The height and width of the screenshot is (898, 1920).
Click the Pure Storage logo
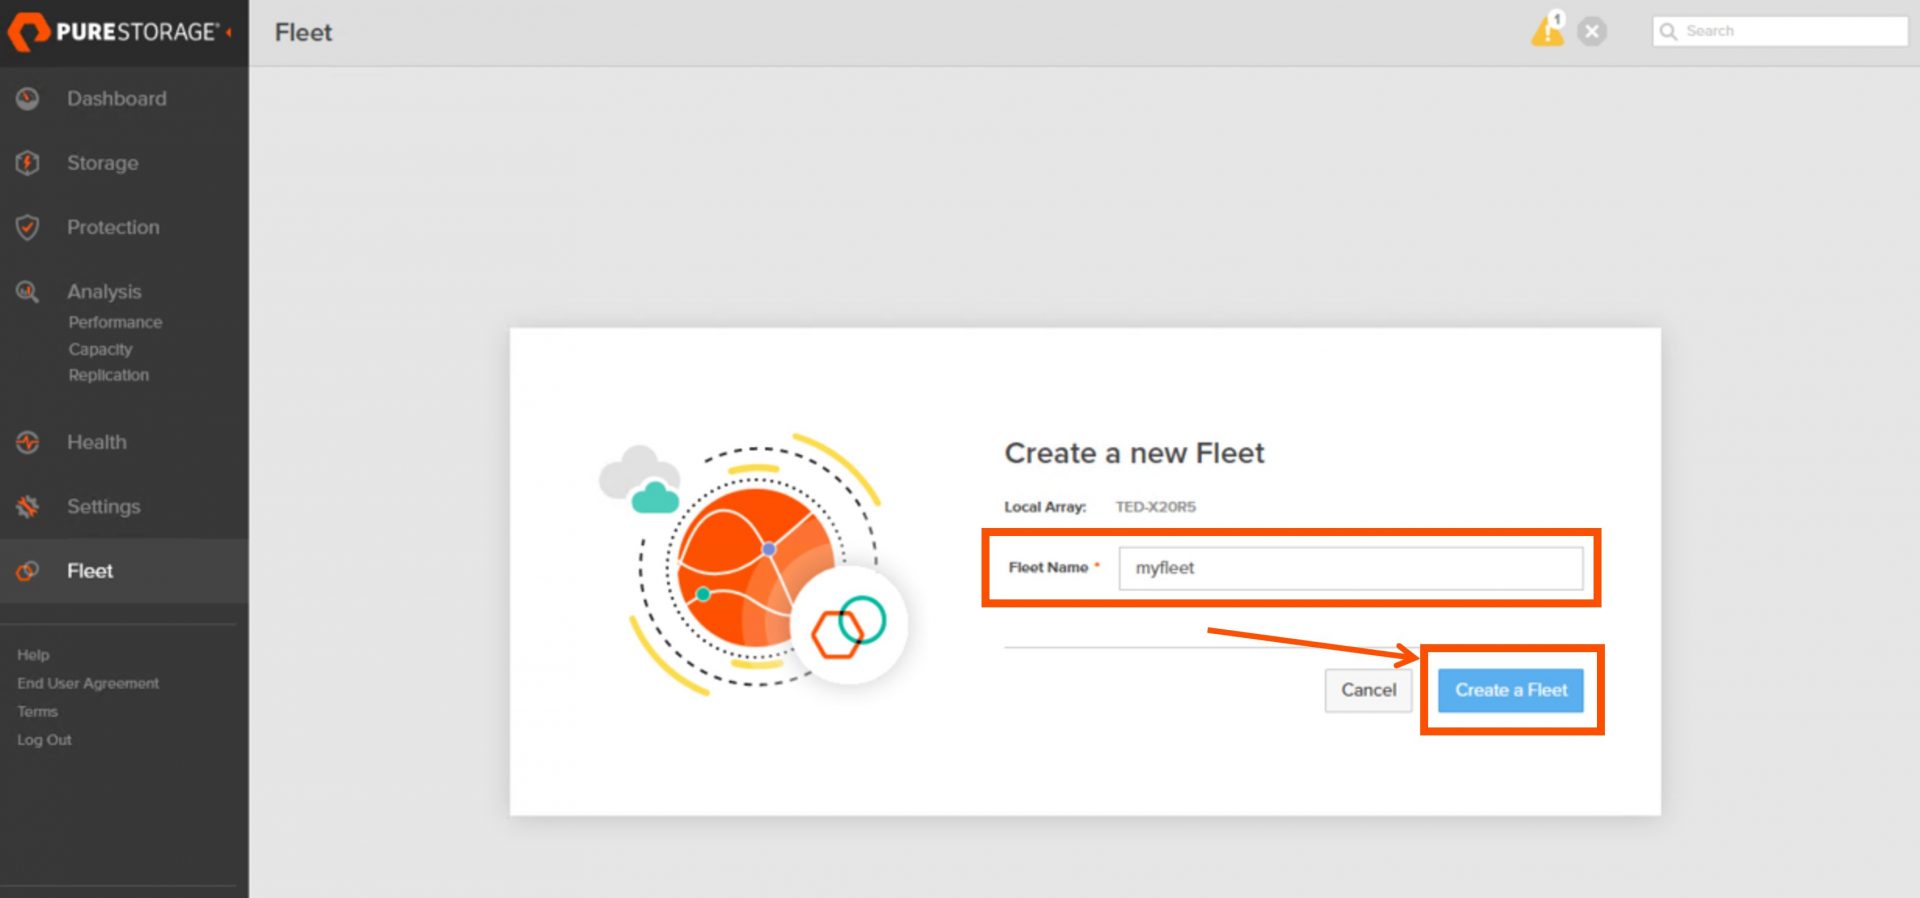tap(113, 32)
